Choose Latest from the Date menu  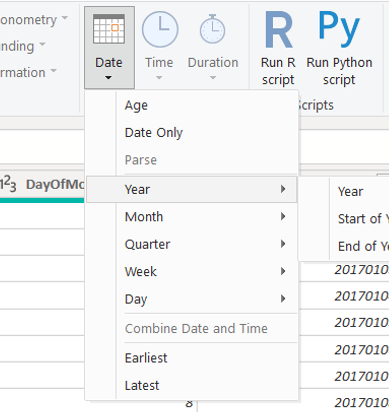(191, 385)
